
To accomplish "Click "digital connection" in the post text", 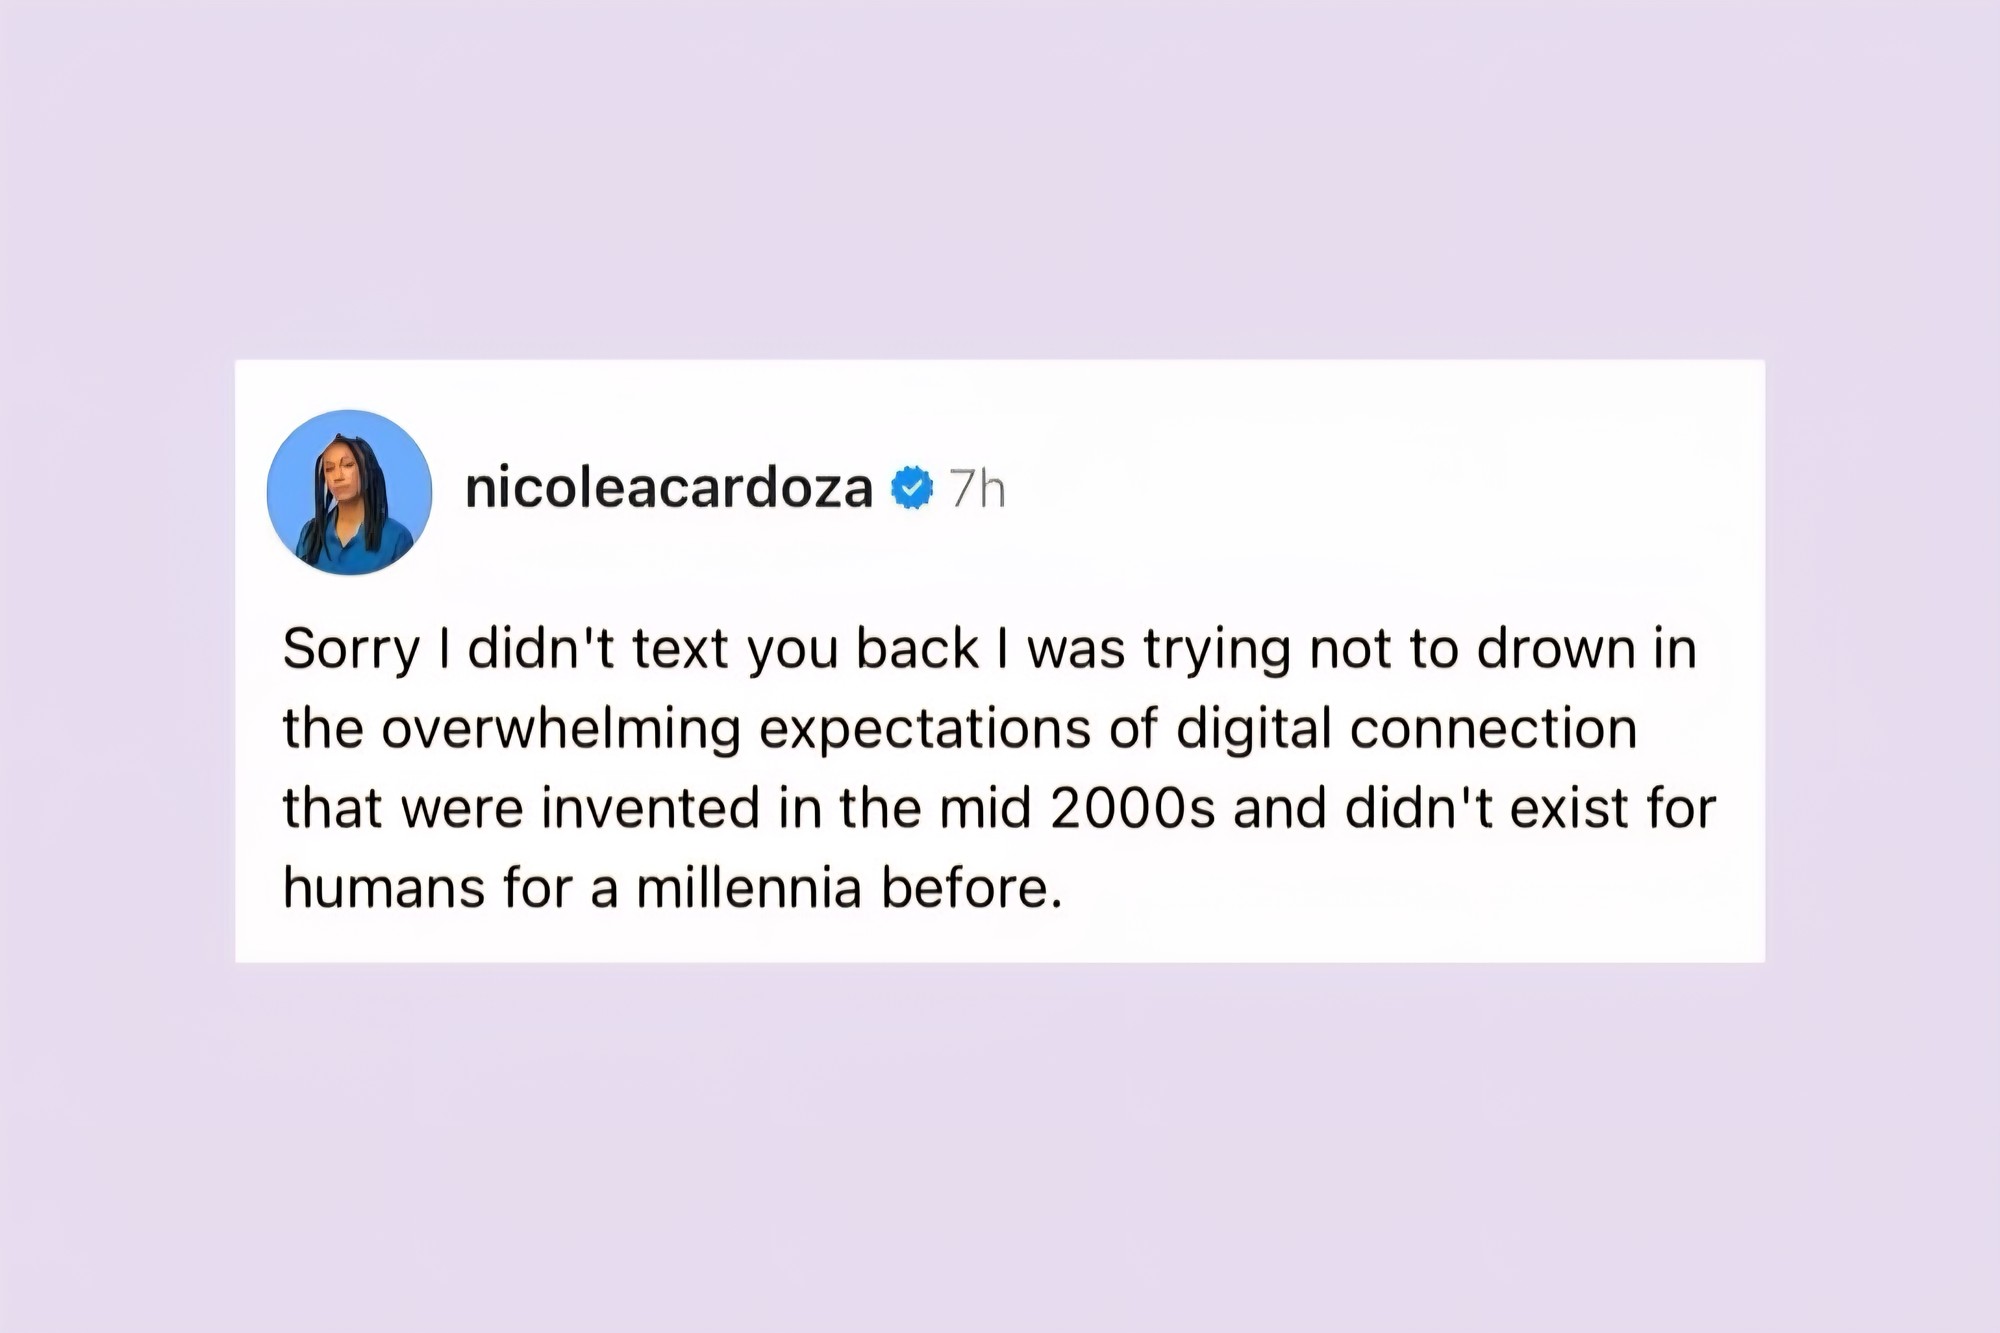I will (1406, 729).
